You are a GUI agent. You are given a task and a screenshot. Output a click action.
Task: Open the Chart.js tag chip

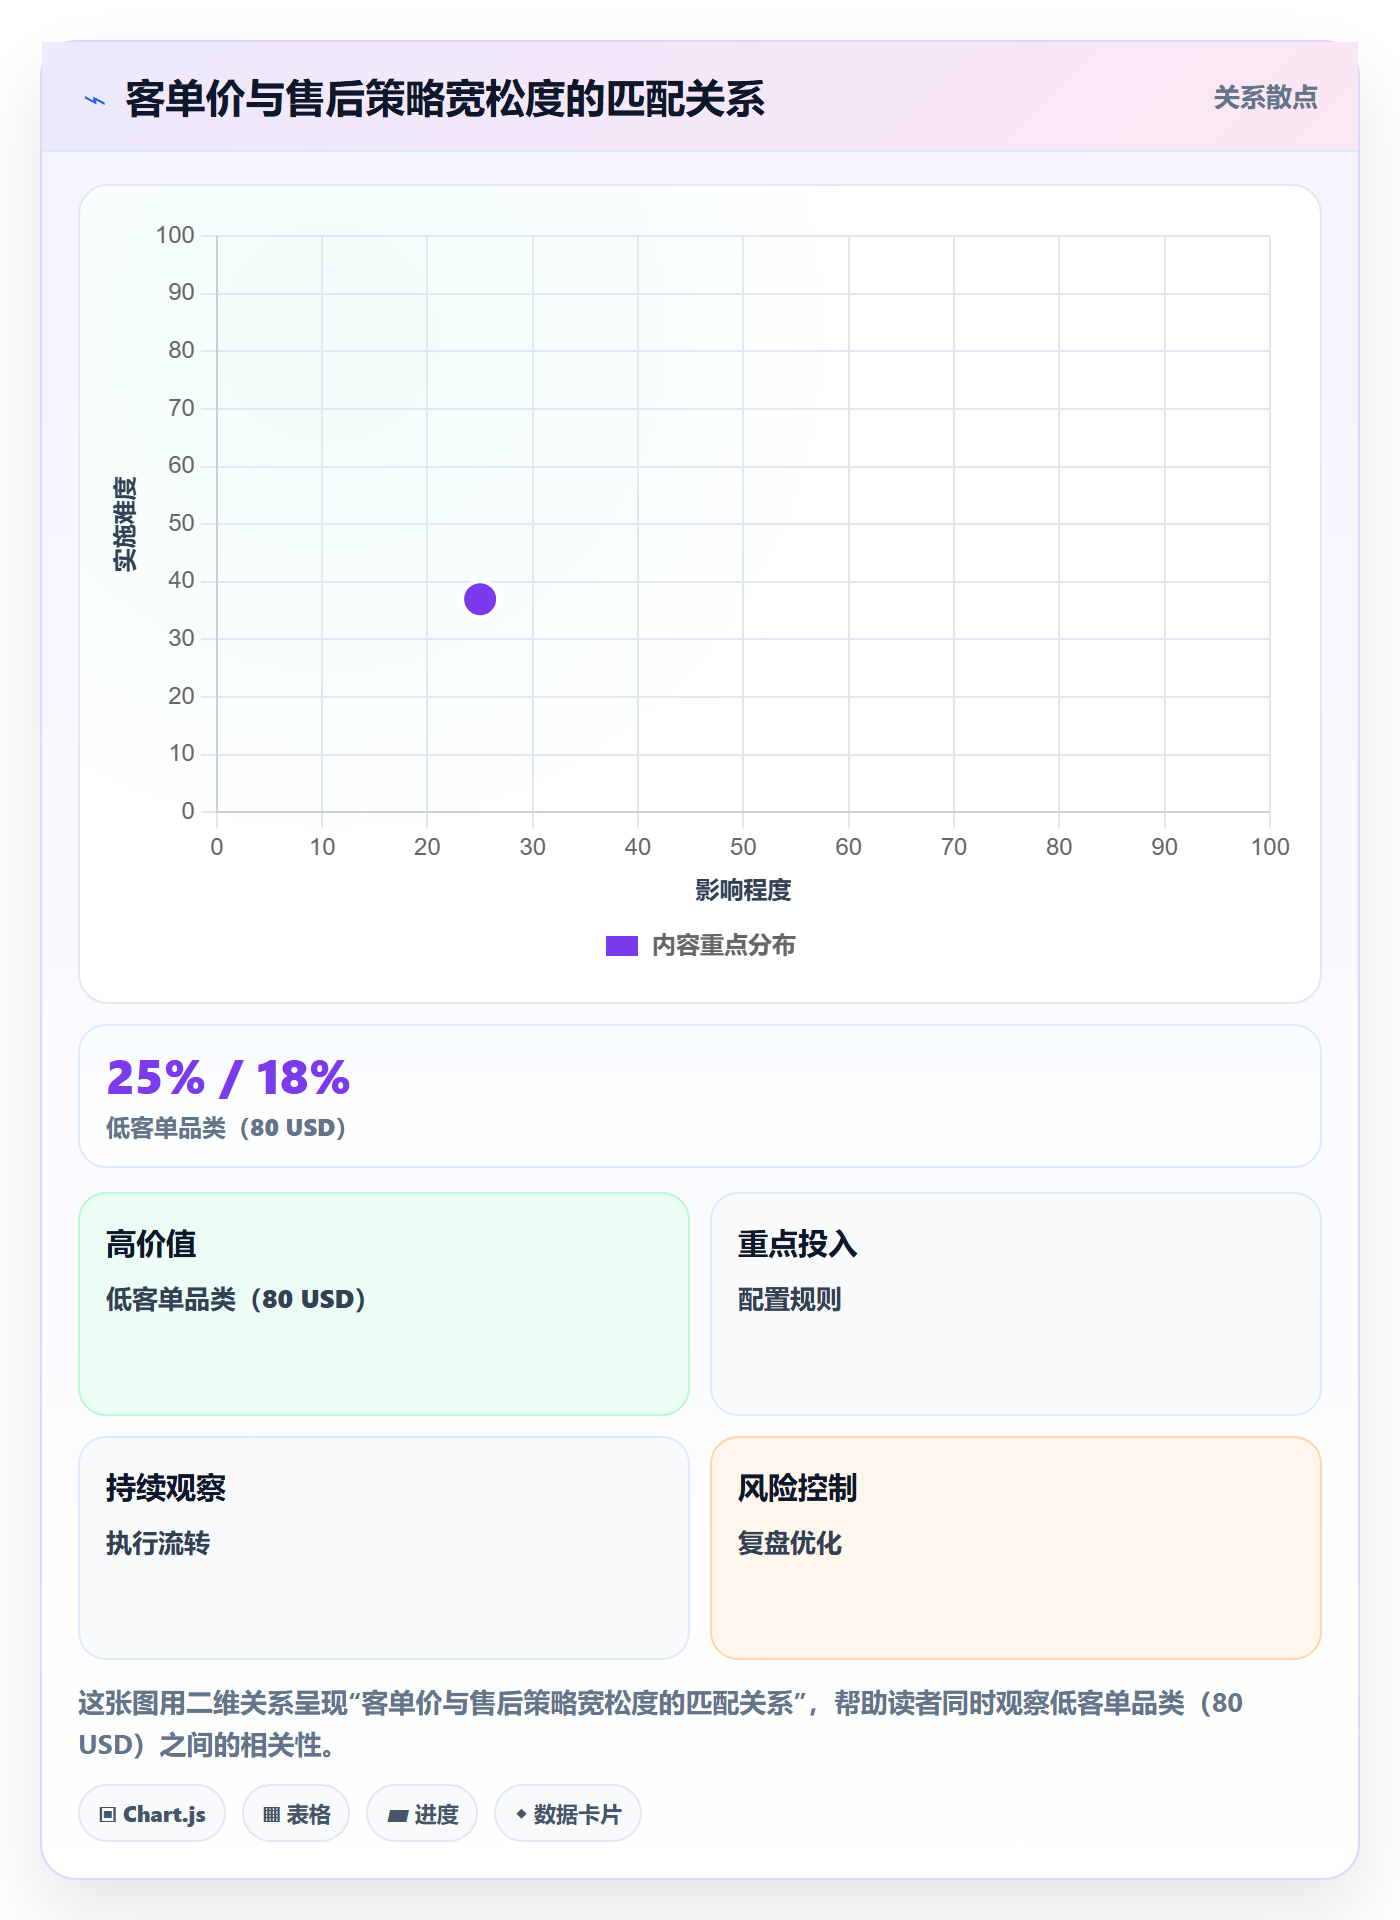point(152,1814)
